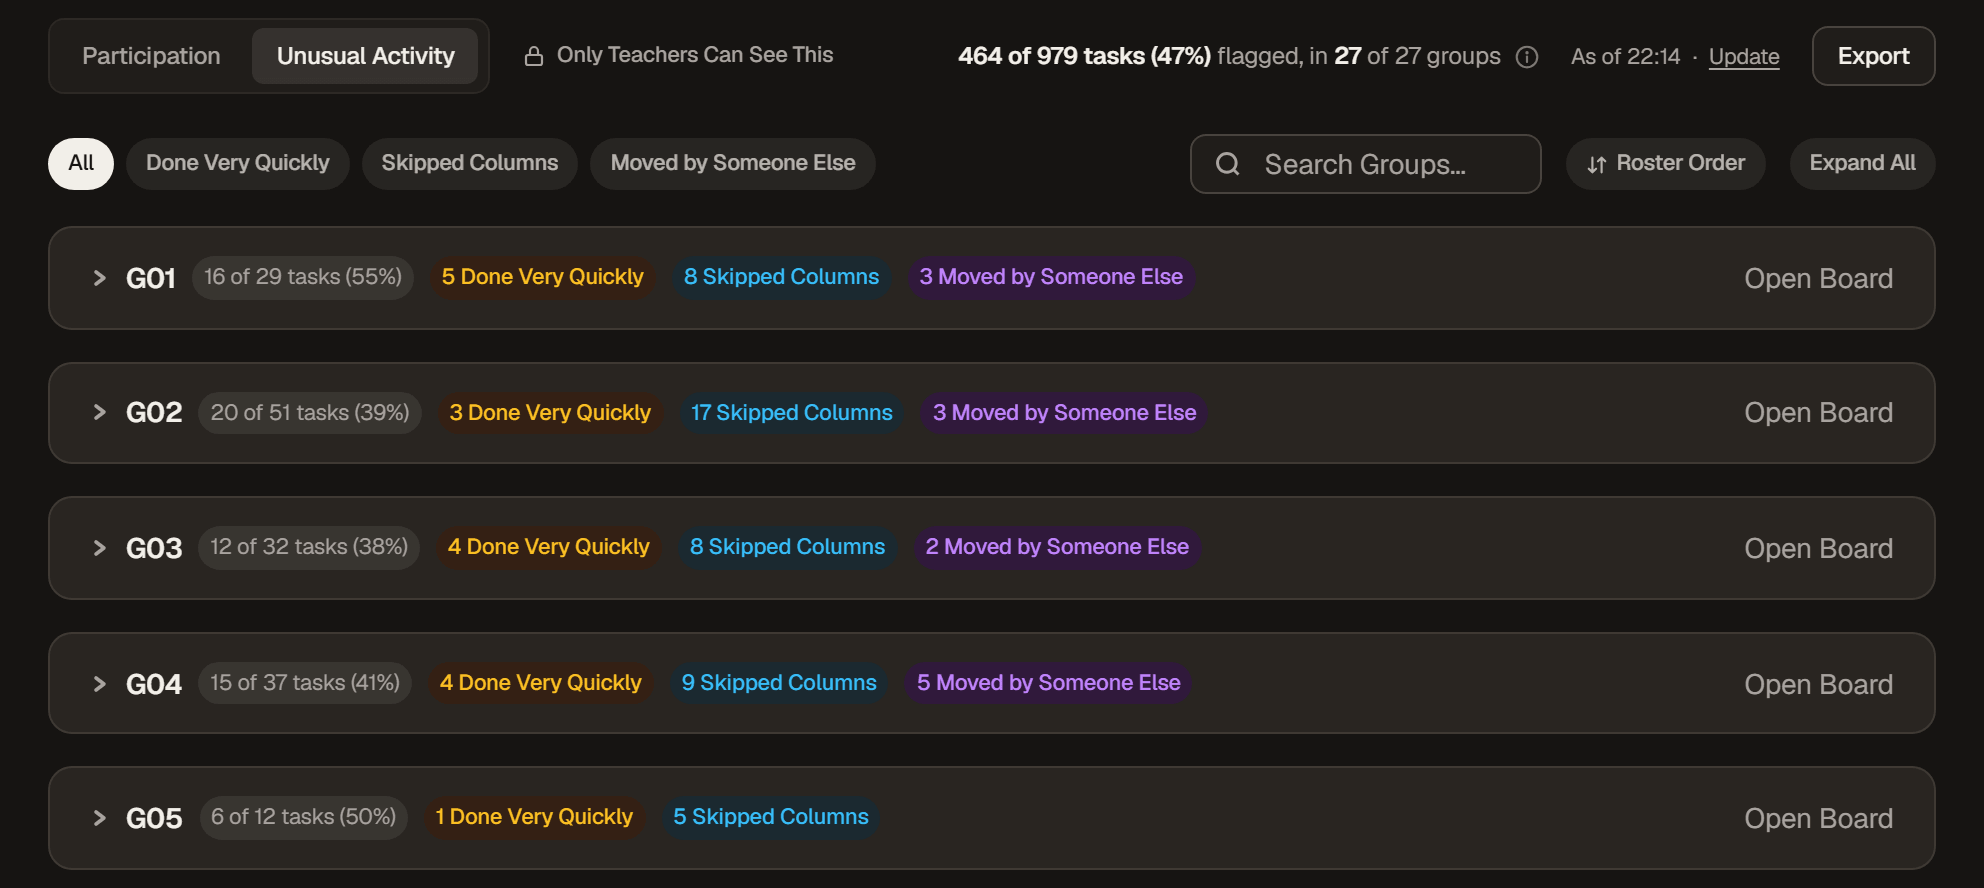
Task: Expand the G04 group row chevron
Action: [x=99, y=684]
